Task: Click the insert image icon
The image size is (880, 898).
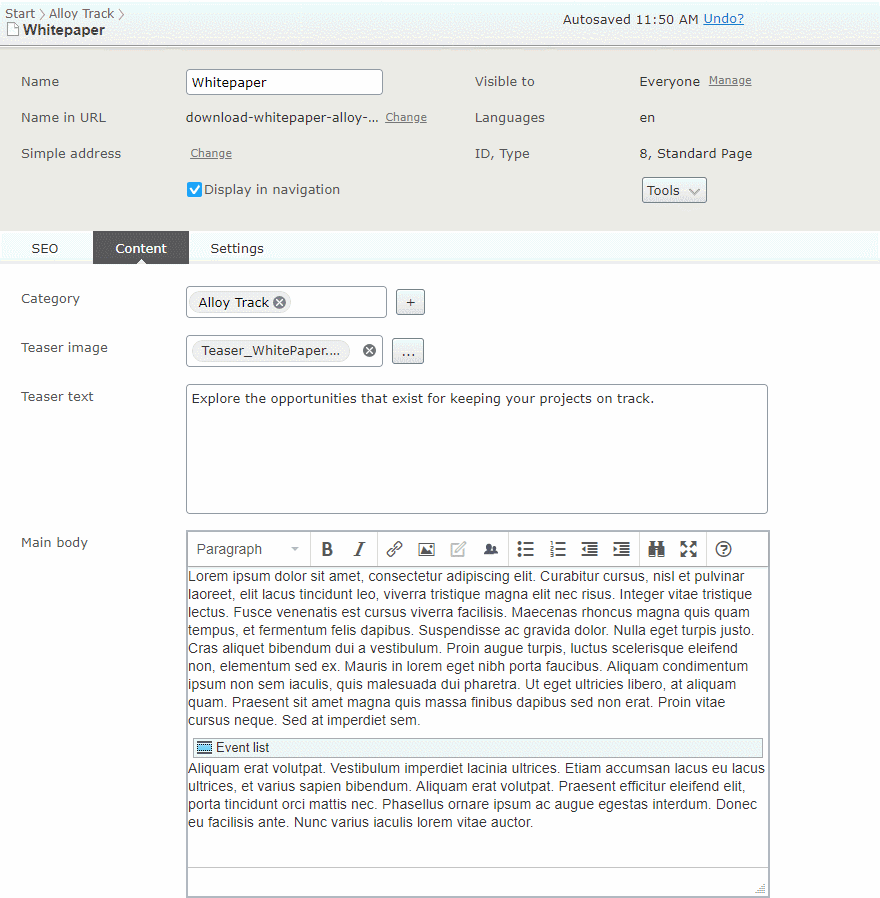Action: pos(426,549)
